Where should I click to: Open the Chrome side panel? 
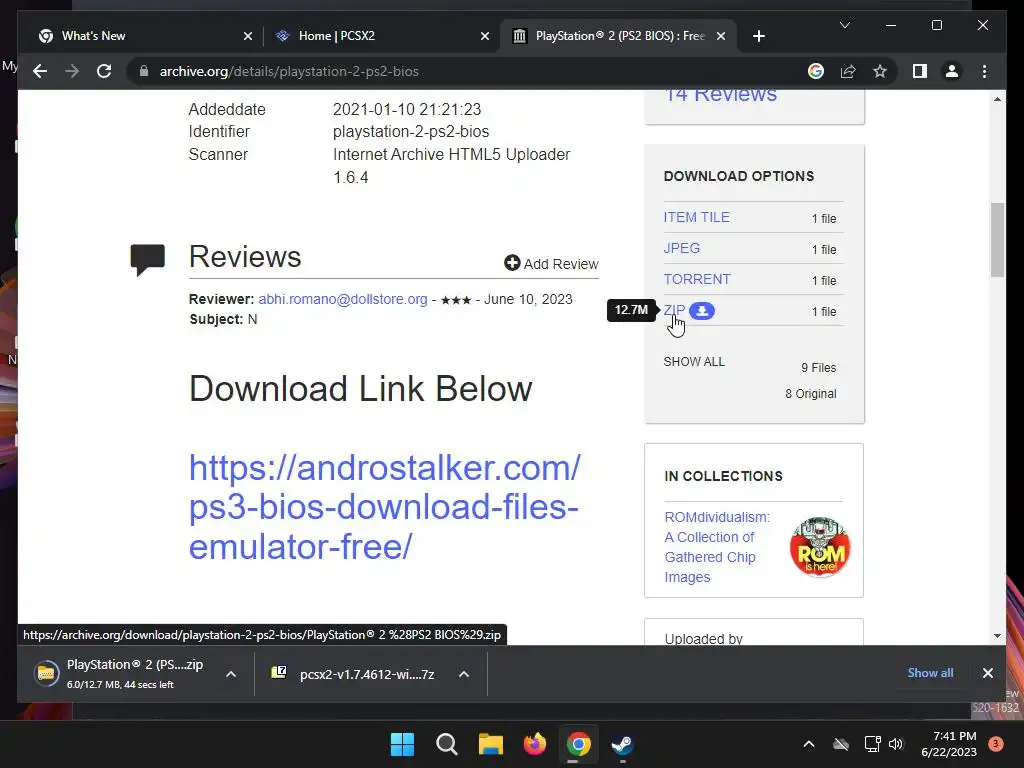pyautogui.click(x=920, y=71)
